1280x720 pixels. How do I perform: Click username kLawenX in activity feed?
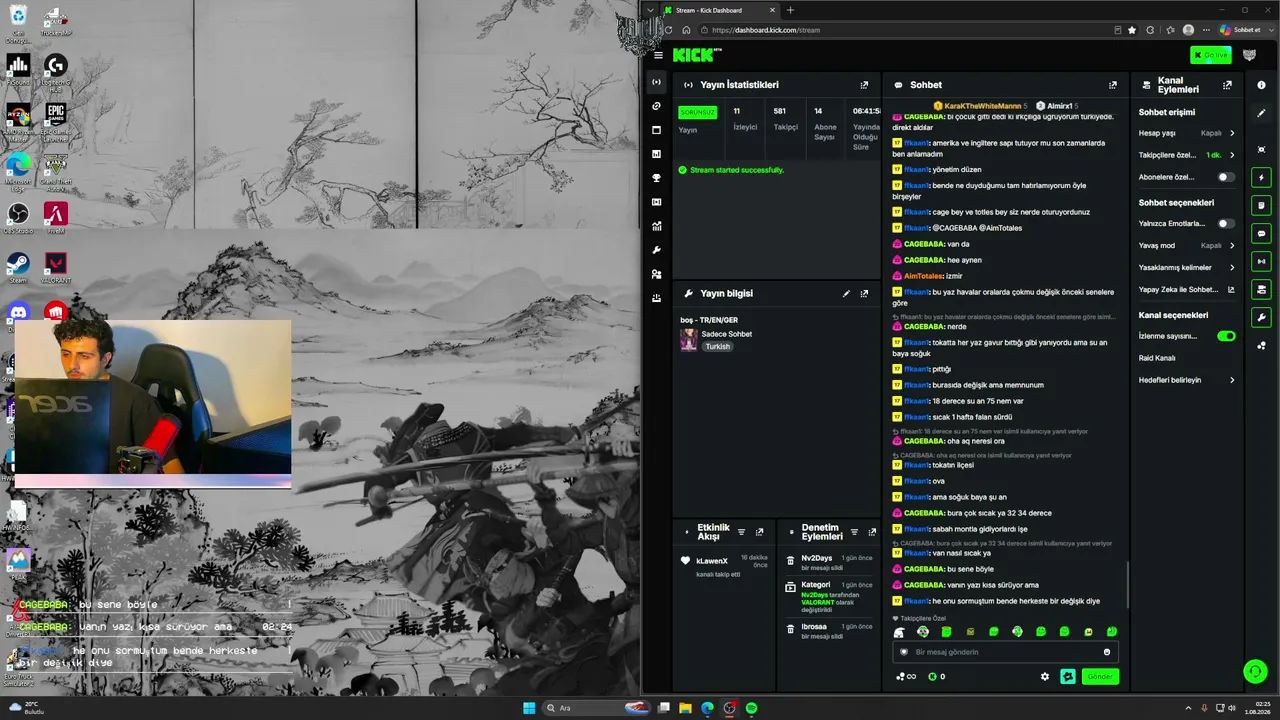pos(712,561)
